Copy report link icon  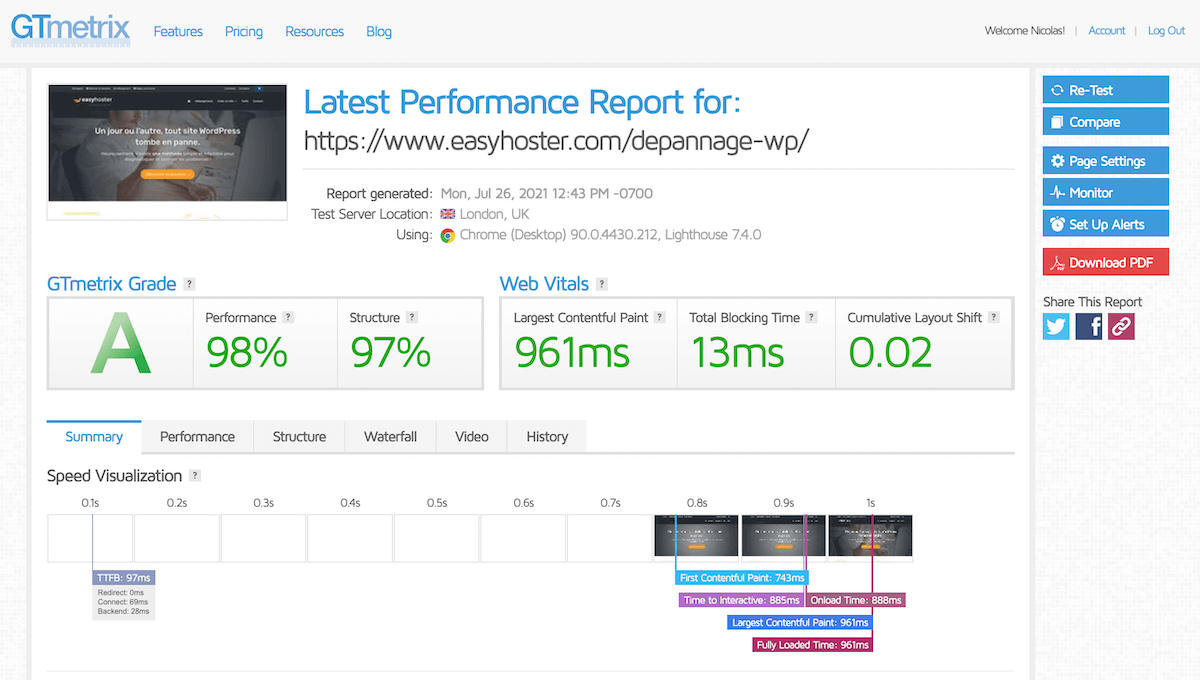(x=1121, y=326)
